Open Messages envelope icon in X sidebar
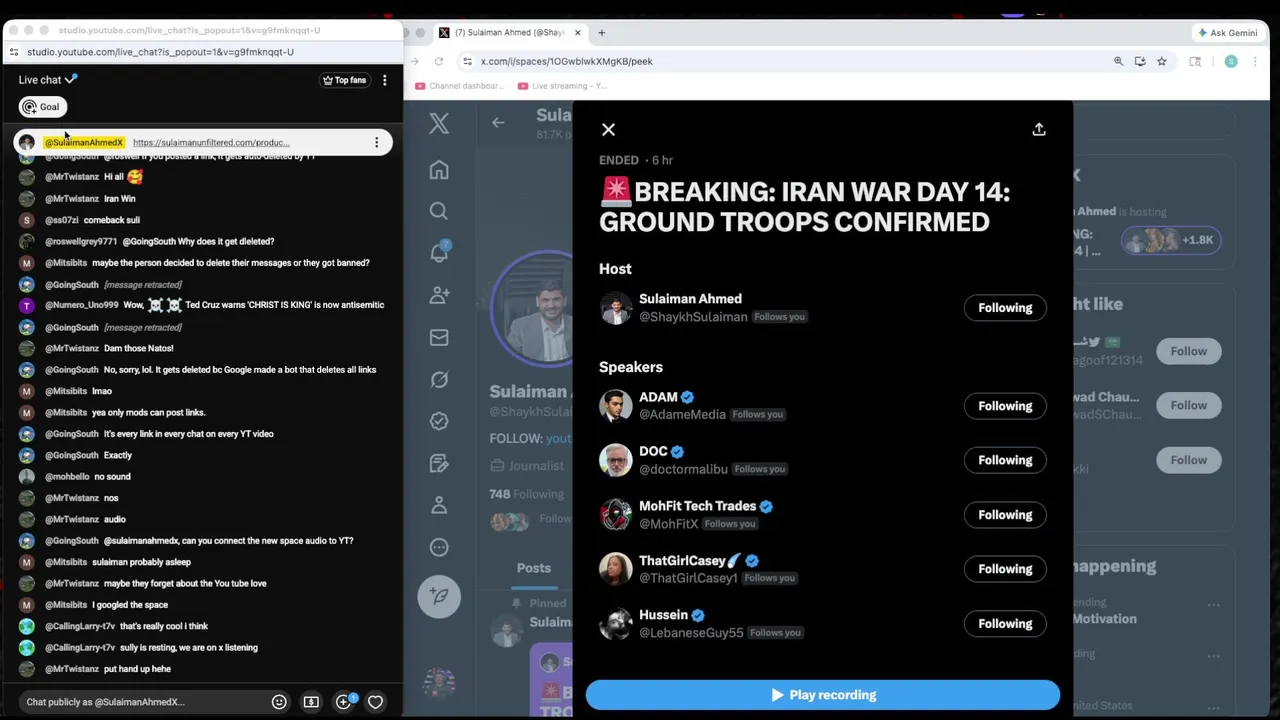 439,337
